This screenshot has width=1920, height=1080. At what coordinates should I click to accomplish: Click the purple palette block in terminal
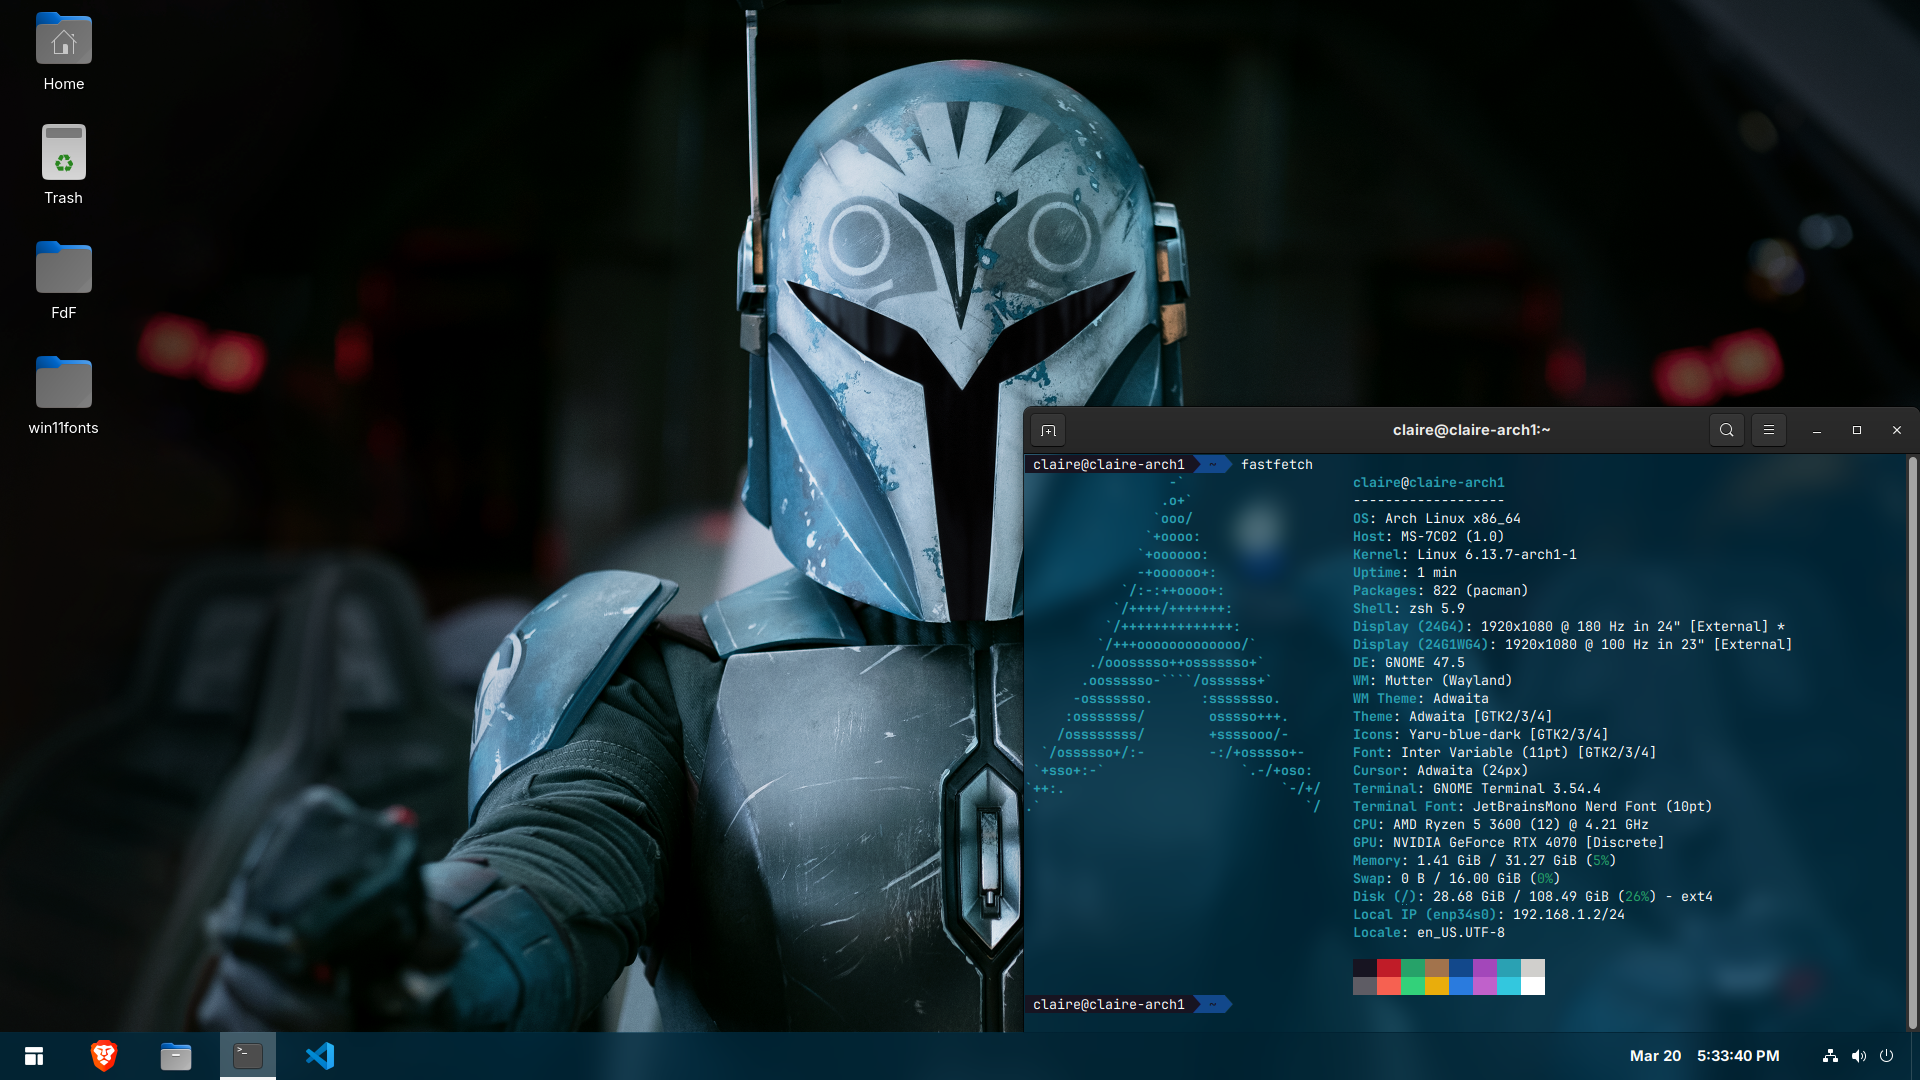tap(1485, 968)
